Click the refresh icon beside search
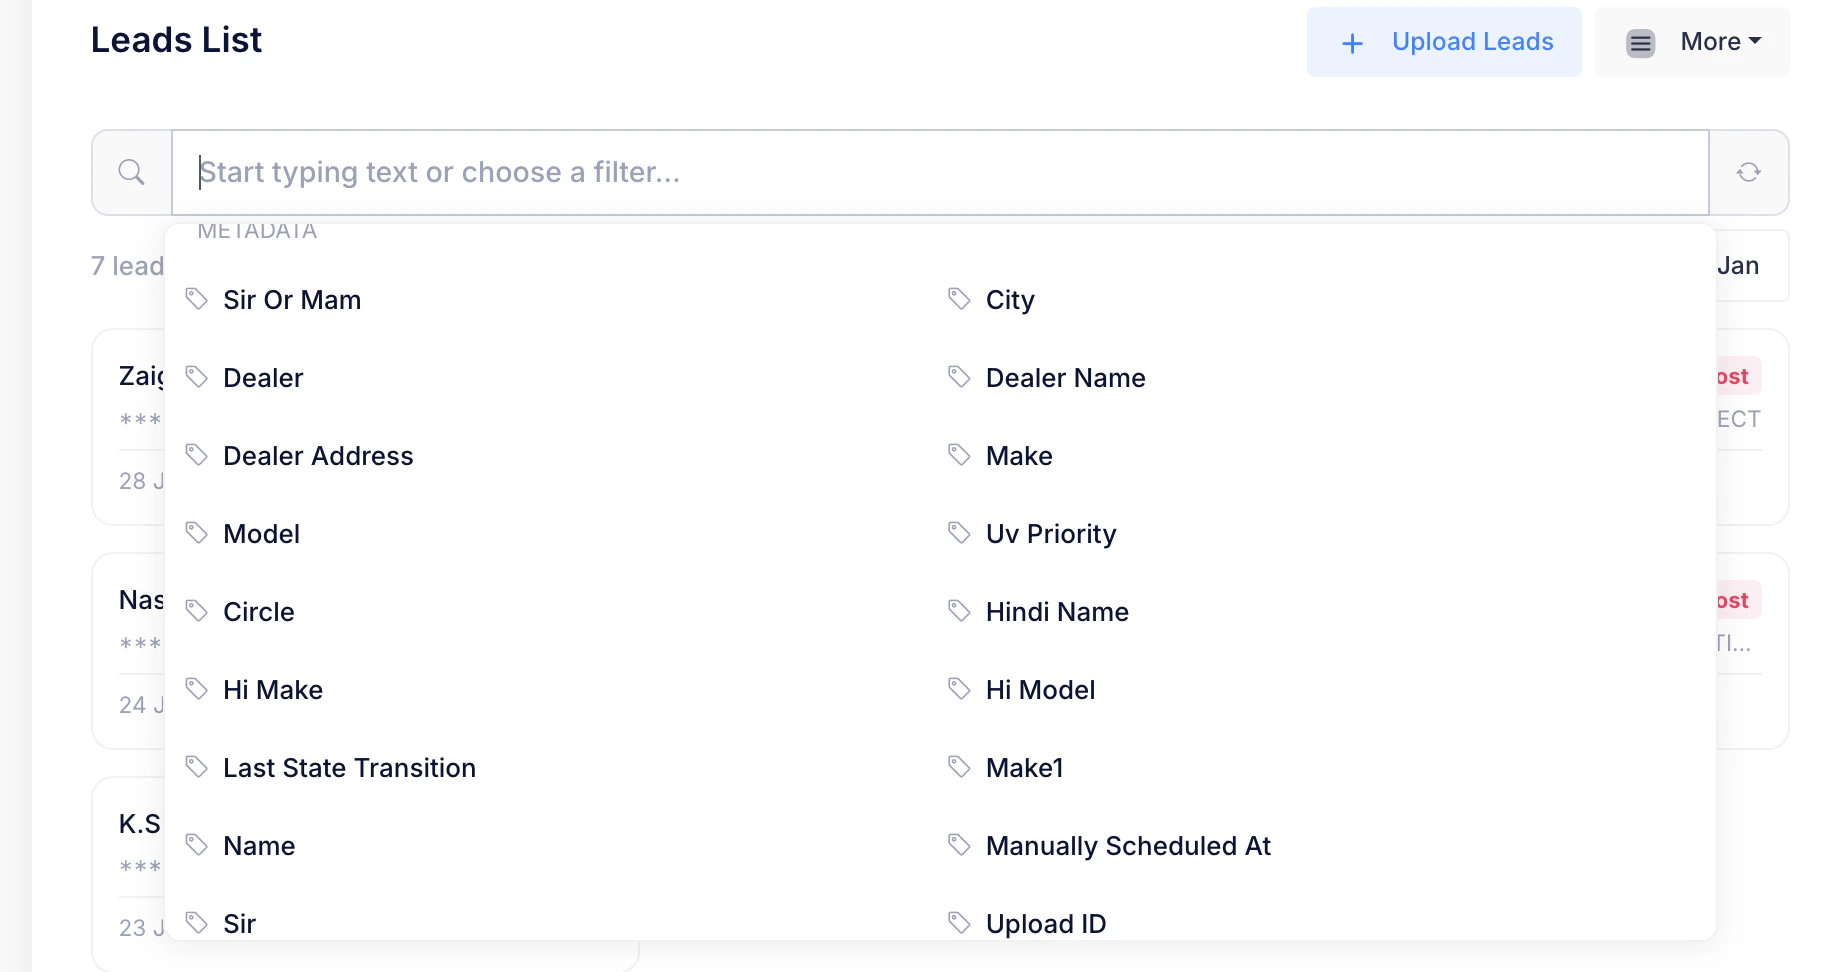 click(1748, 172)
